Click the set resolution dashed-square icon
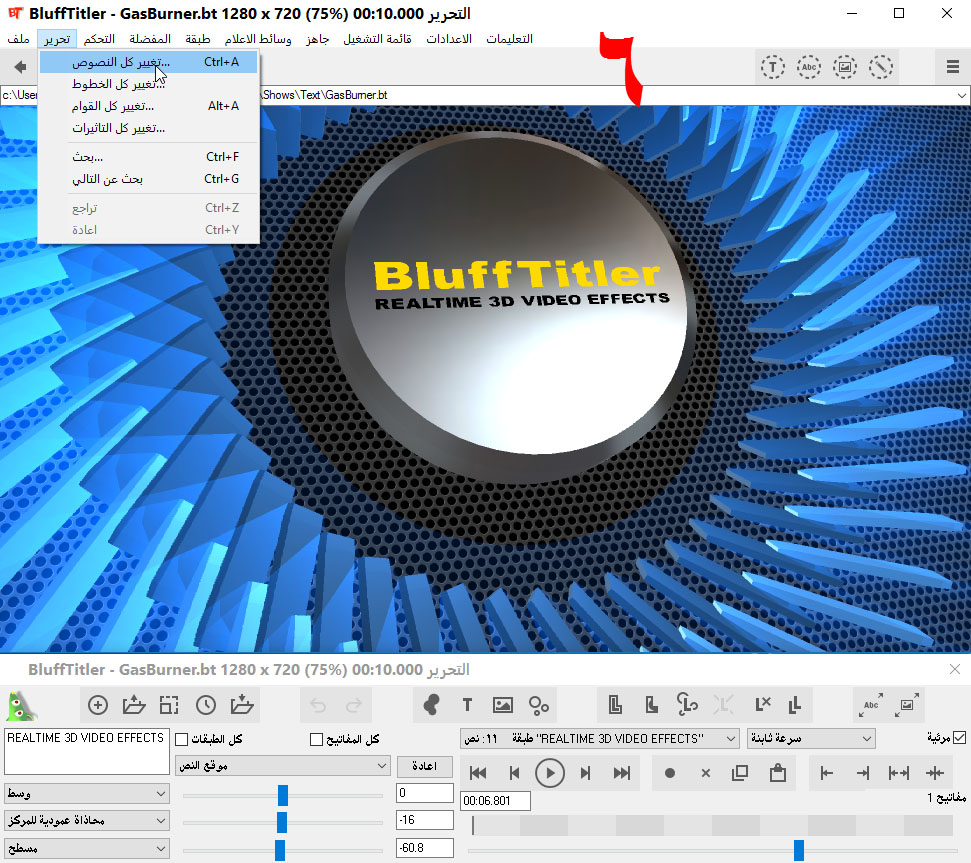The width and height of the screenshot is (971, 863). [169, 705]
